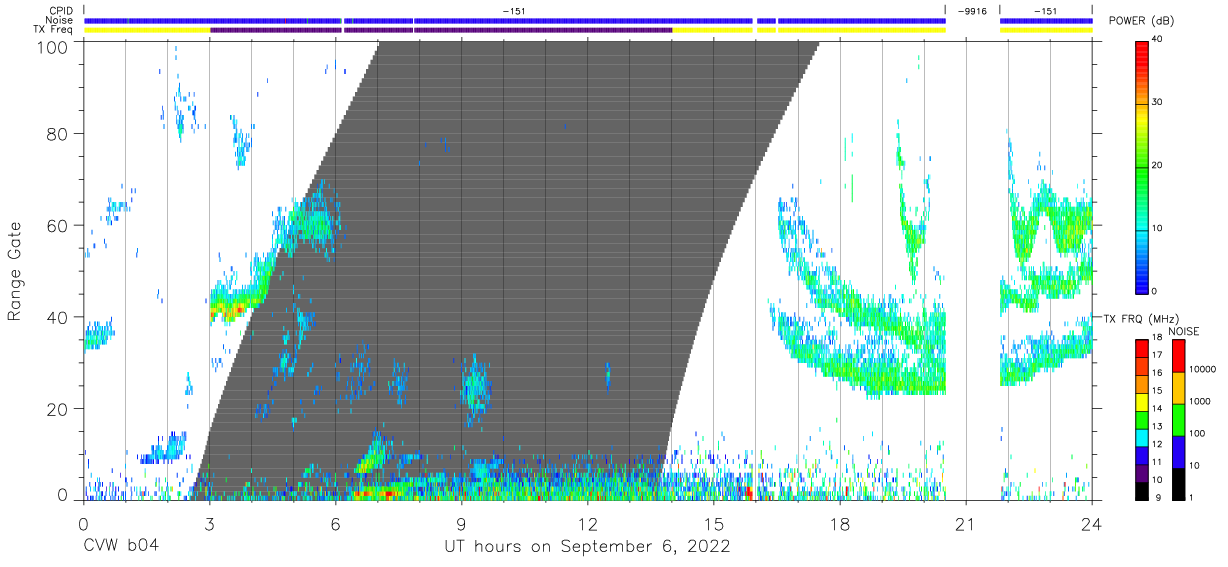Click the 80 tick on Range Gate axis
The width and height of the screenshot is (1228, 567).
(58, 134)
